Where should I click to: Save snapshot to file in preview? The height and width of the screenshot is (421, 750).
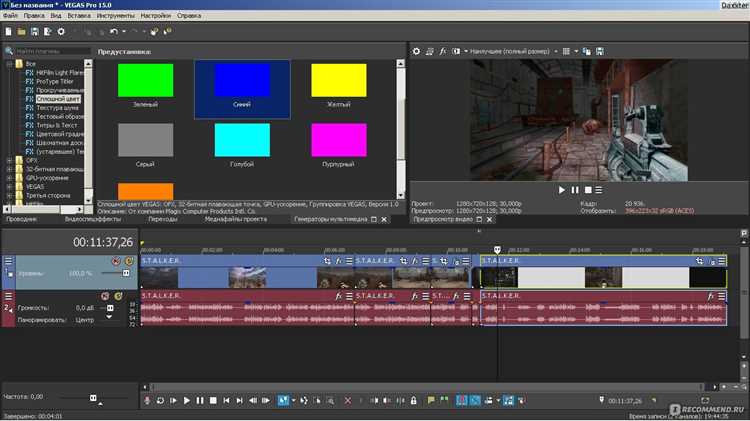click(x=600, y=51)
